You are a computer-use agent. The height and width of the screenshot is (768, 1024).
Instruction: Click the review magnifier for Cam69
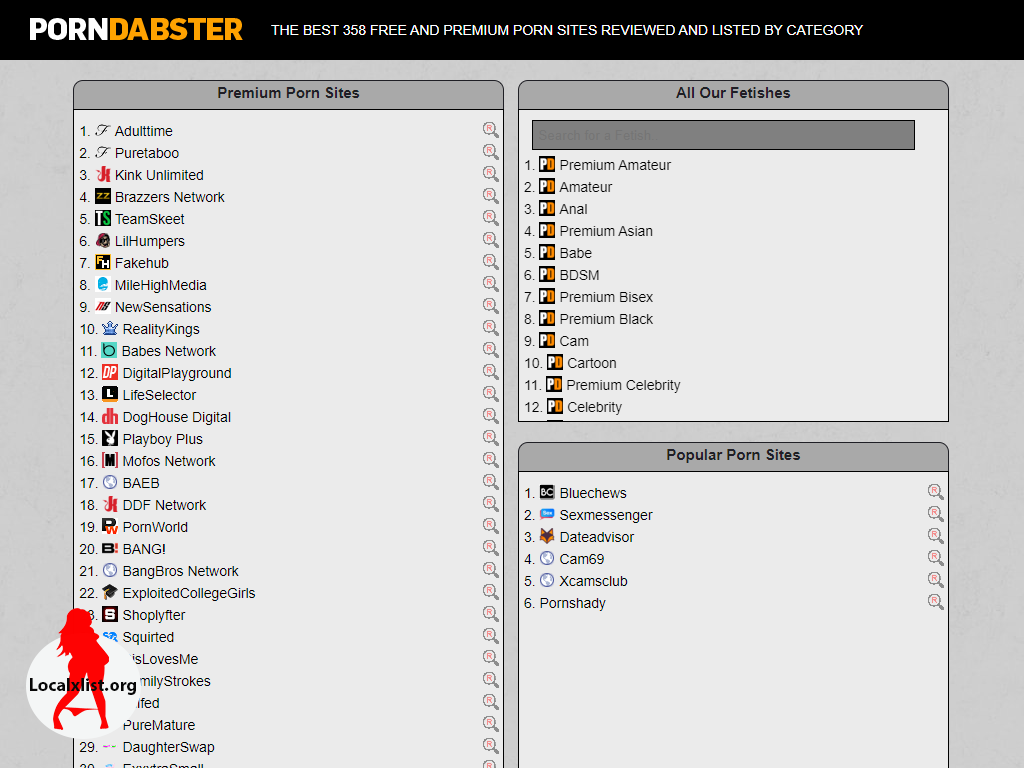coord(936,558)
